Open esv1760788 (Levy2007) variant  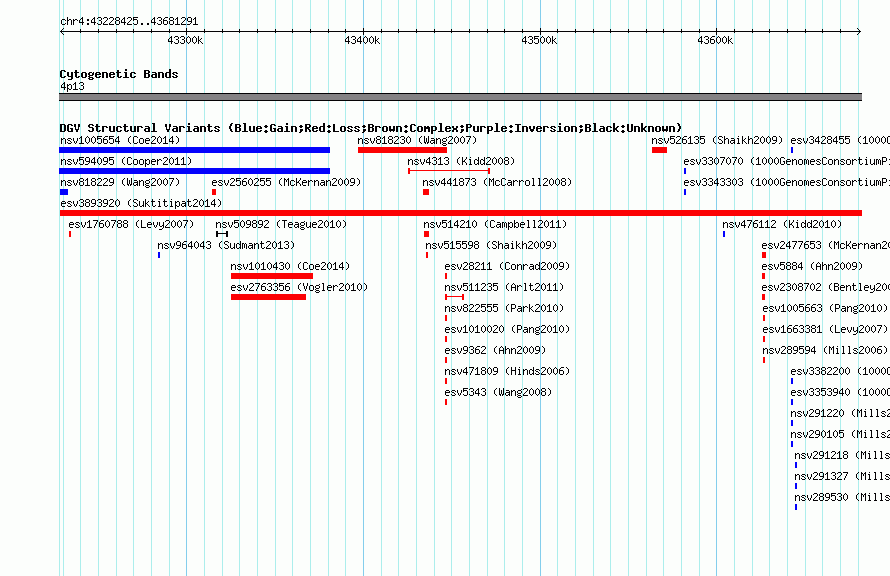[131, 224]
